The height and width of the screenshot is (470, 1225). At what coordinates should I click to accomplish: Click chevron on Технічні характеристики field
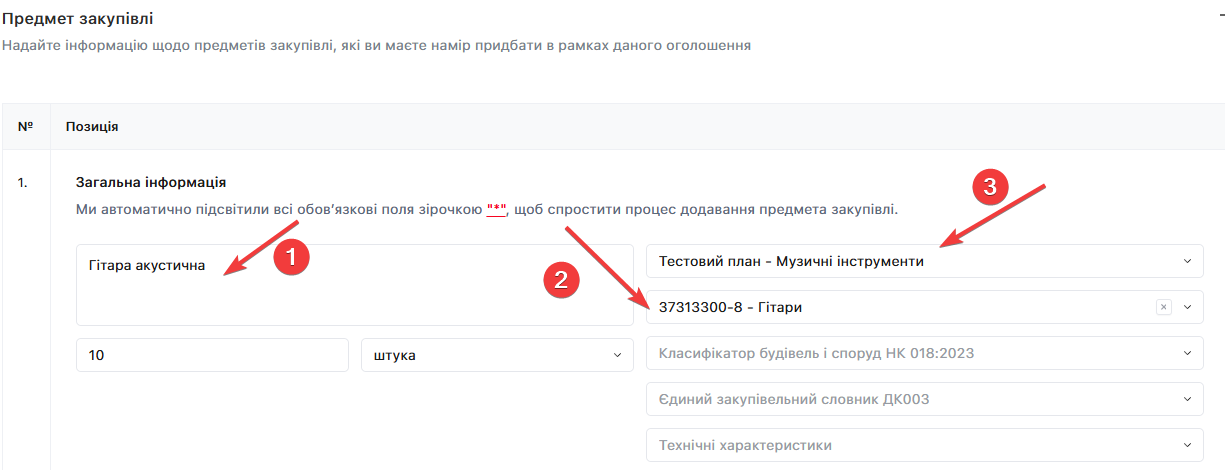[x=1187, y=445]
